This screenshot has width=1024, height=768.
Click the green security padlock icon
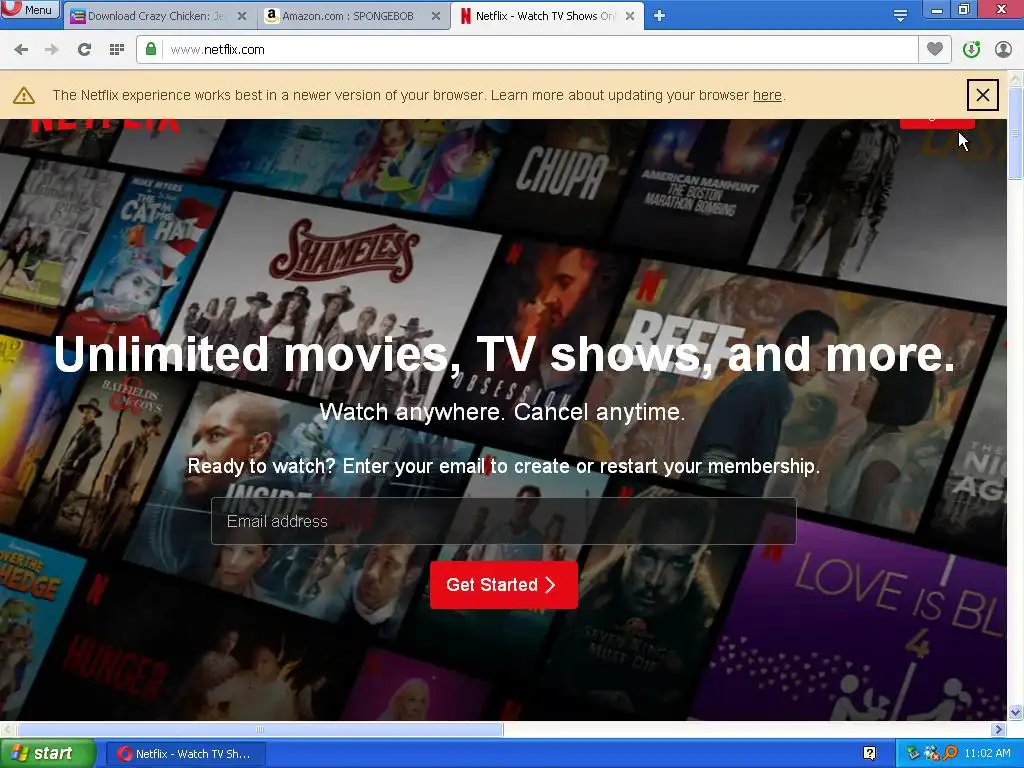coord(151,49)
